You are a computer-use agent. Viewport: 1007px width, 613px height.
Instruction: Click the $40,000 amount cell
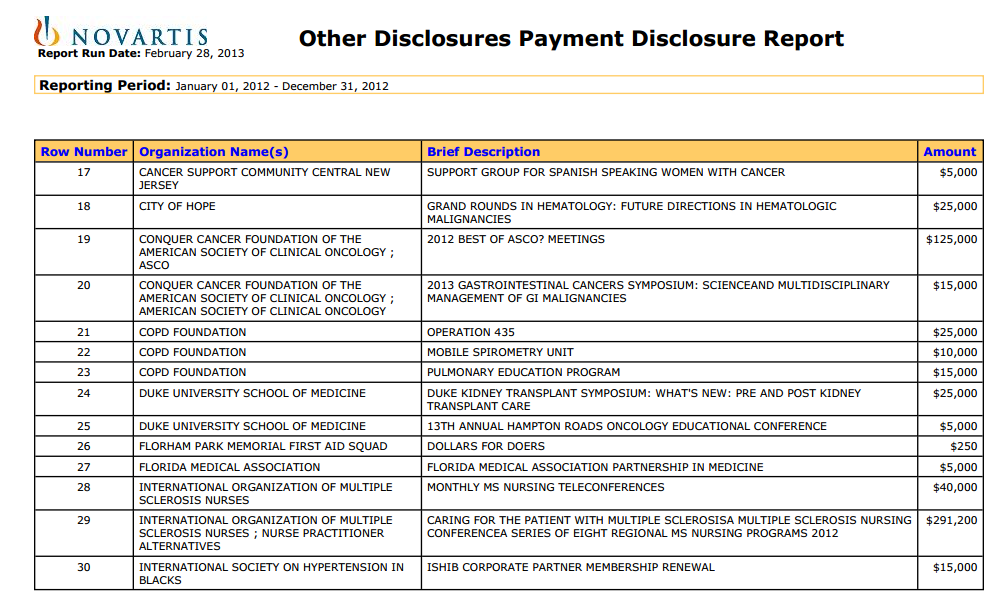(950, 493)
